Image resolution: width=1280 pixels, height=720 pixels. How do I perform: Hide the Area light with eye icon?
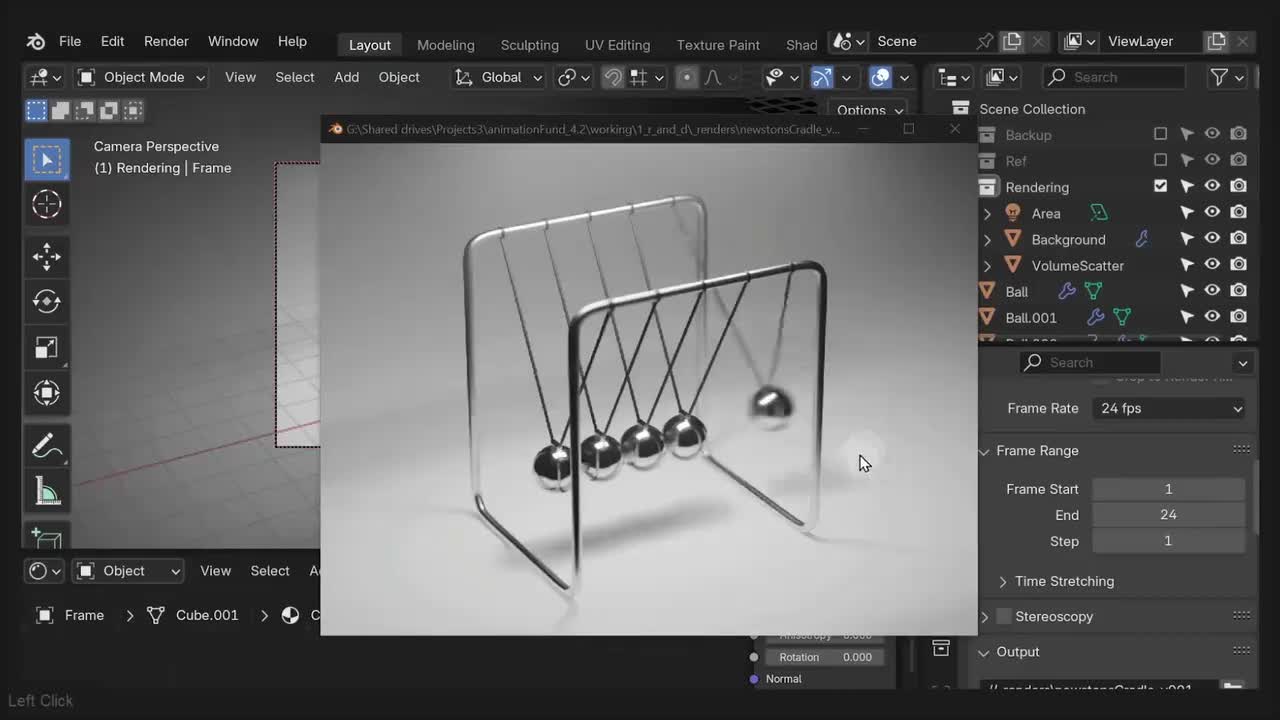click(1212, 213)
